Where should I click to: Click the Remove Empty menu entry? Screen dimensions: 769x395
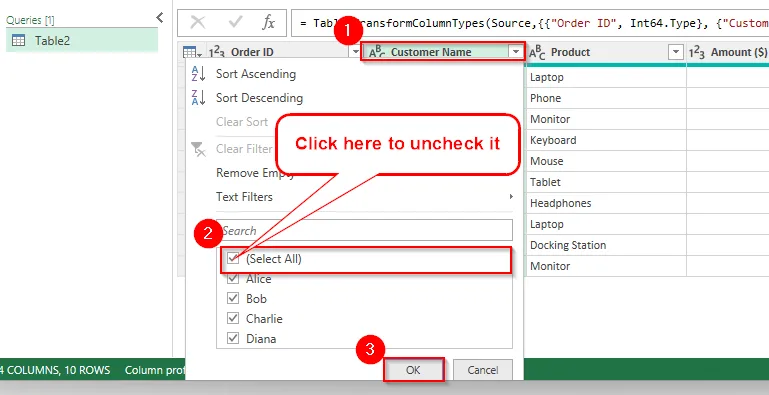point(255,173)
